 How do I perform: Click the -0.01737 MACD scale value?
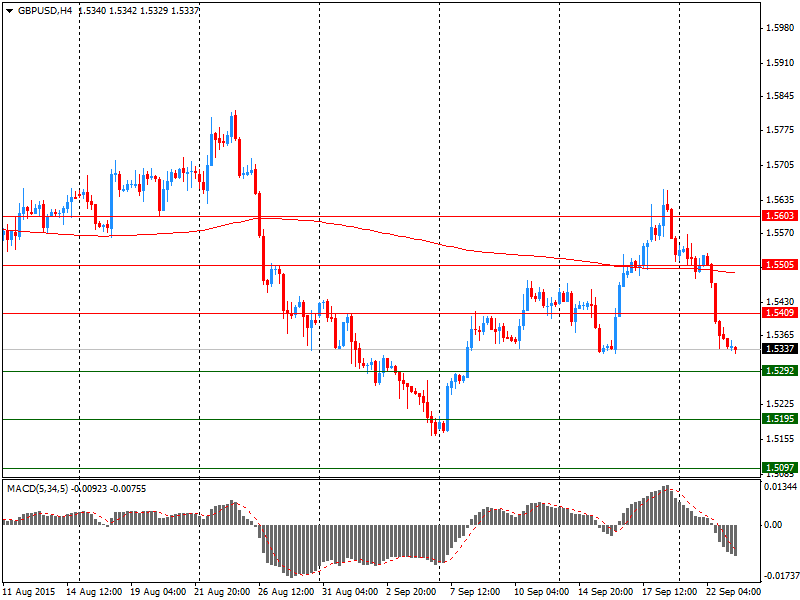pyautogui.click(x=780, y=576)
